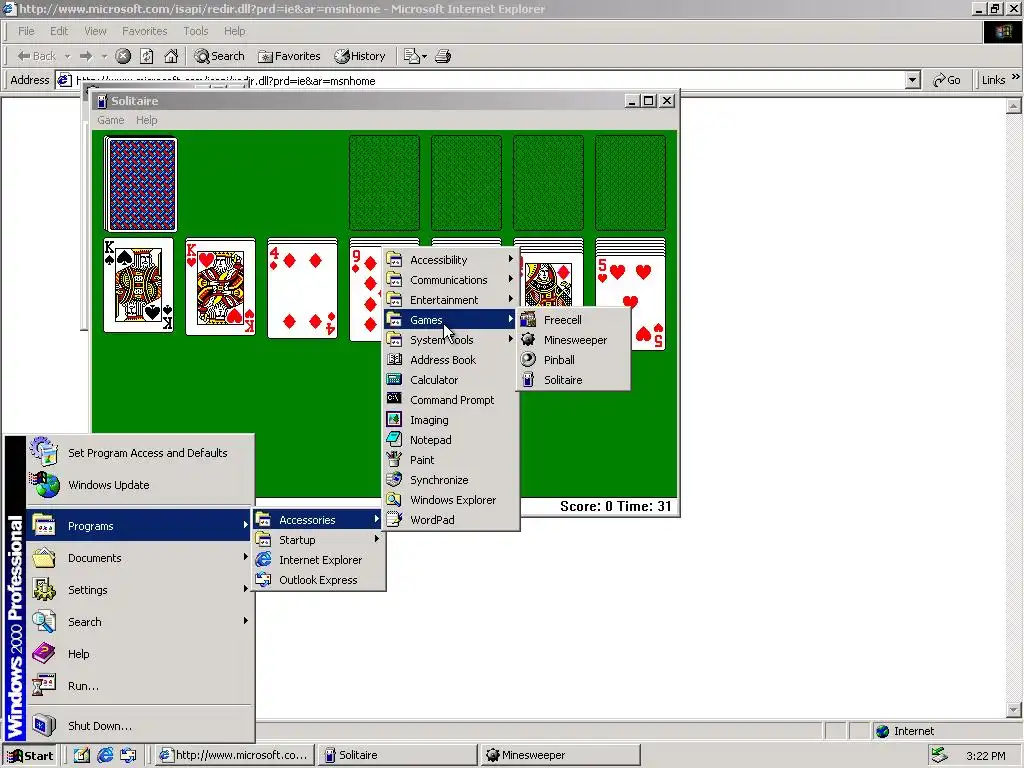Open Run... from the Start menu
This screenshot has height=768, width=1024.
point(140,686)
